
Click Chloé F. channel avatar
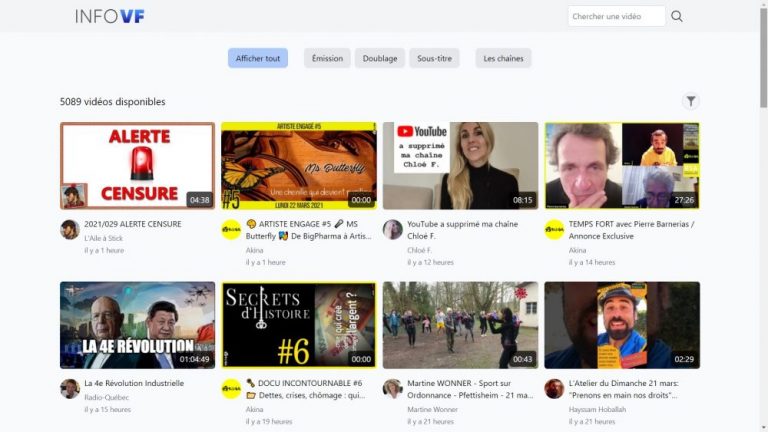[x=393, y=230]
